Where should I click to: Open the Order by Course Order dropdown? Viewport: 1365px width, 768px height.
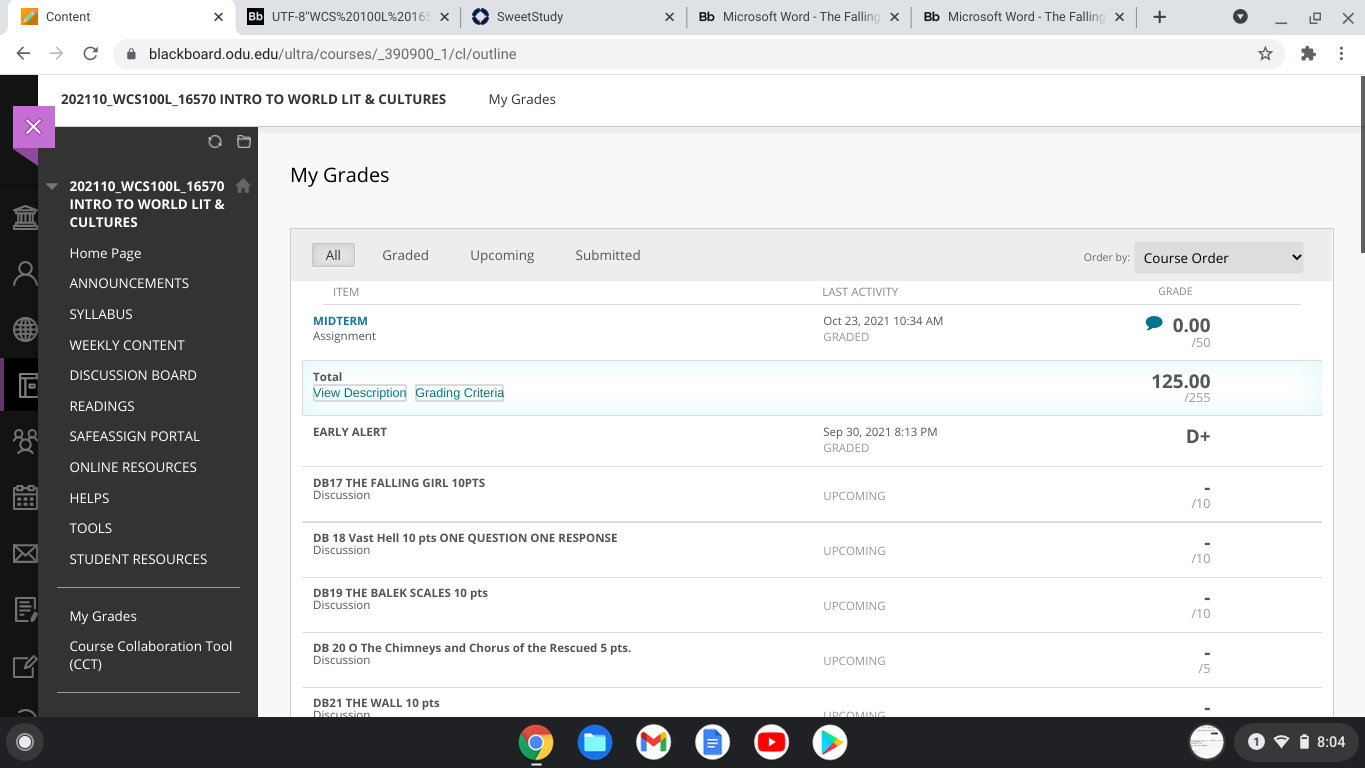click(1219, 258)
